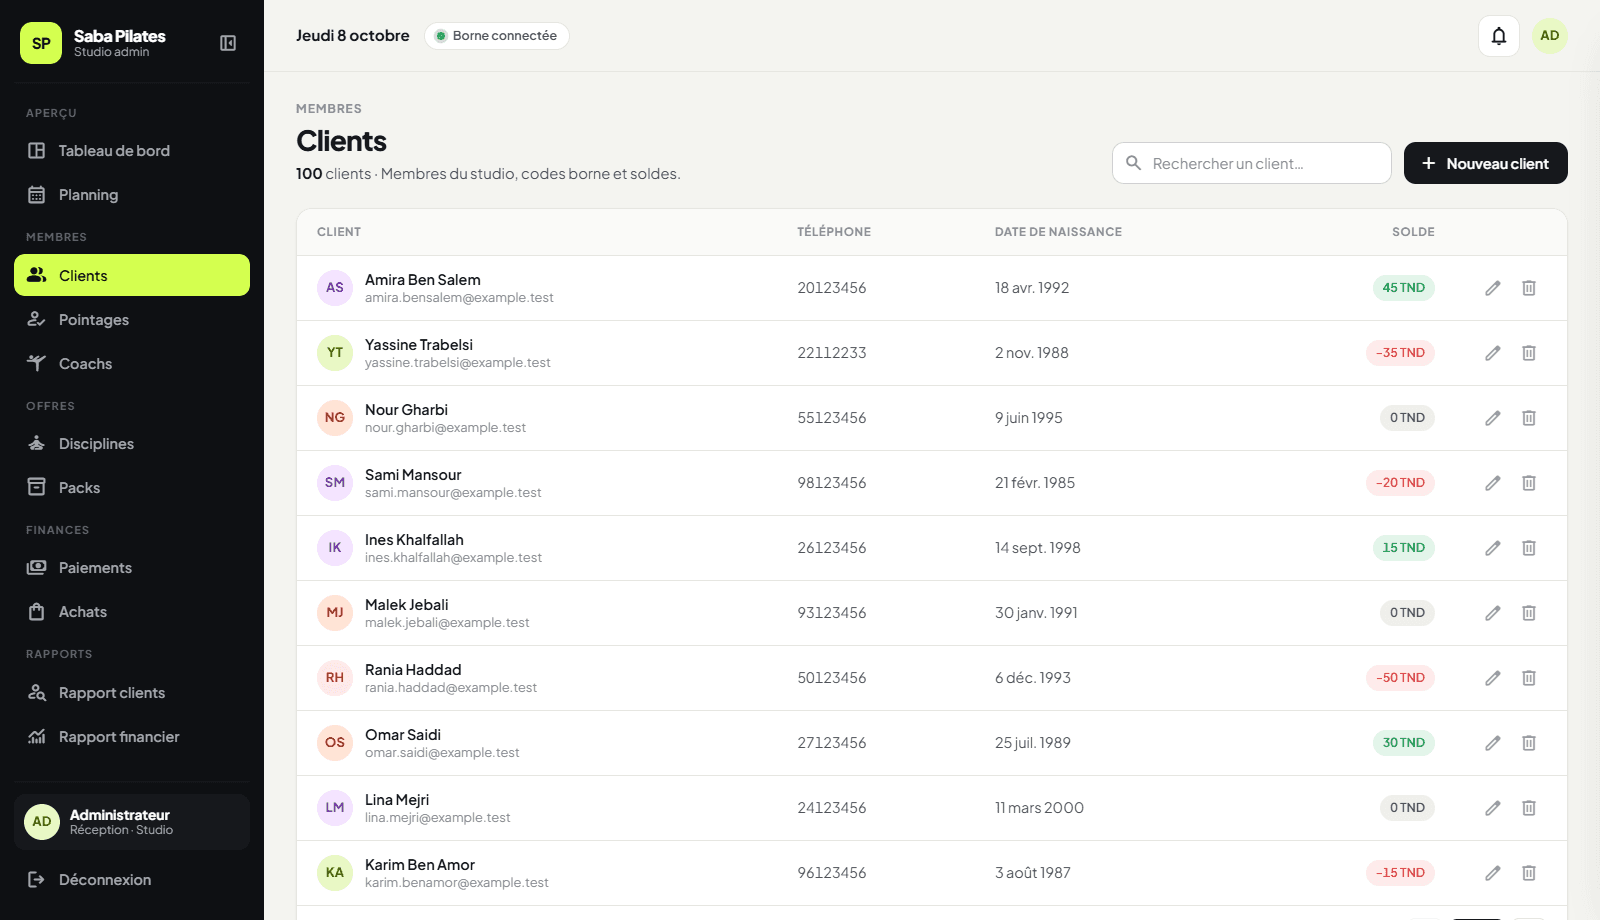Click the Borne connectée status badge
Viewport: 1600px width, 920px height.
coord(497,36)
